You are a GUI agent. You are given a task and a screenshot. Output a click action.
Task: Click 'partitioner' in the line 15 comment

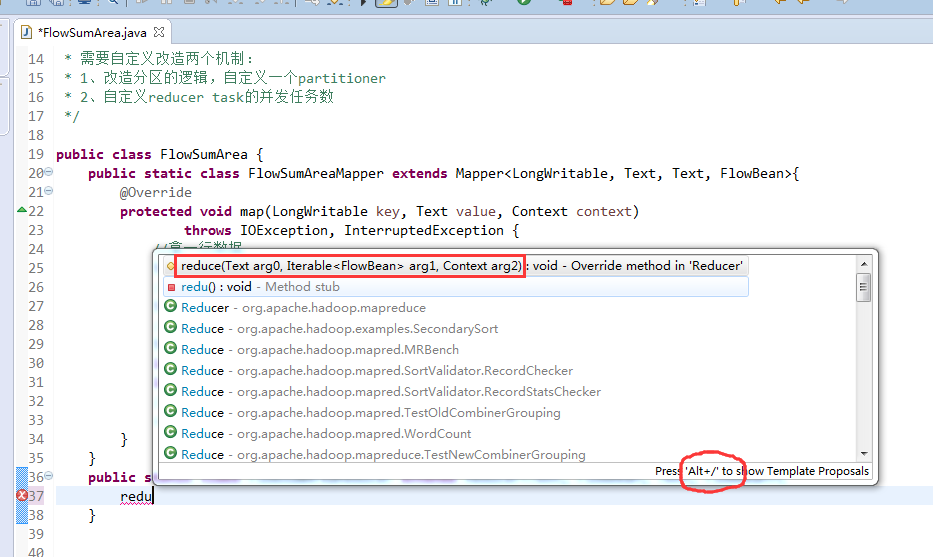tap(342, 78)
